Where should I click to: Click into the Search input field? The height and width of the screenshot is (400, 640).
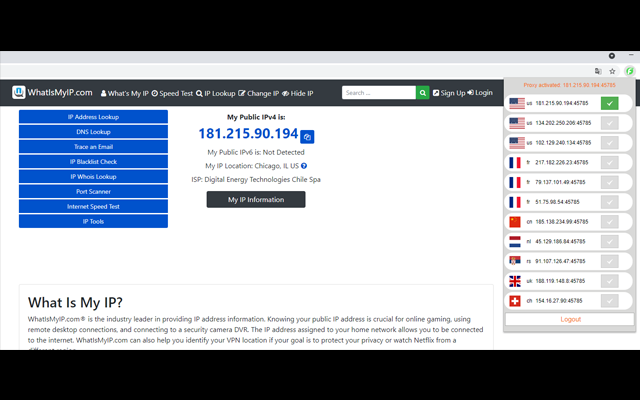[x=379, y=93]
